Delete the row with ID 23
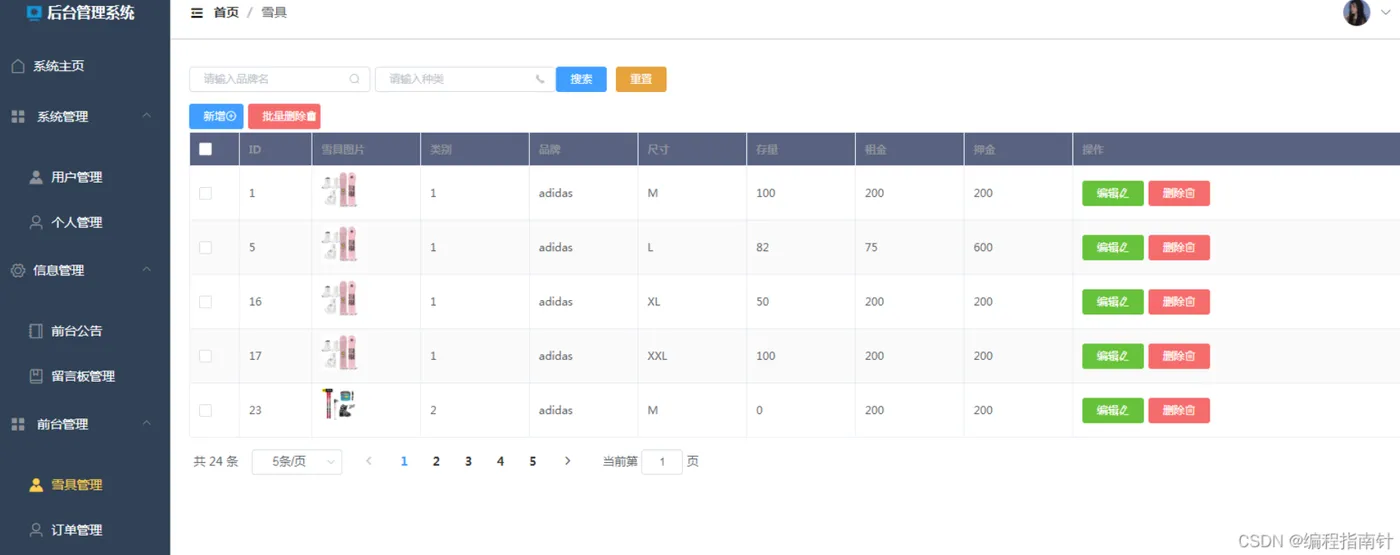 1179,410
